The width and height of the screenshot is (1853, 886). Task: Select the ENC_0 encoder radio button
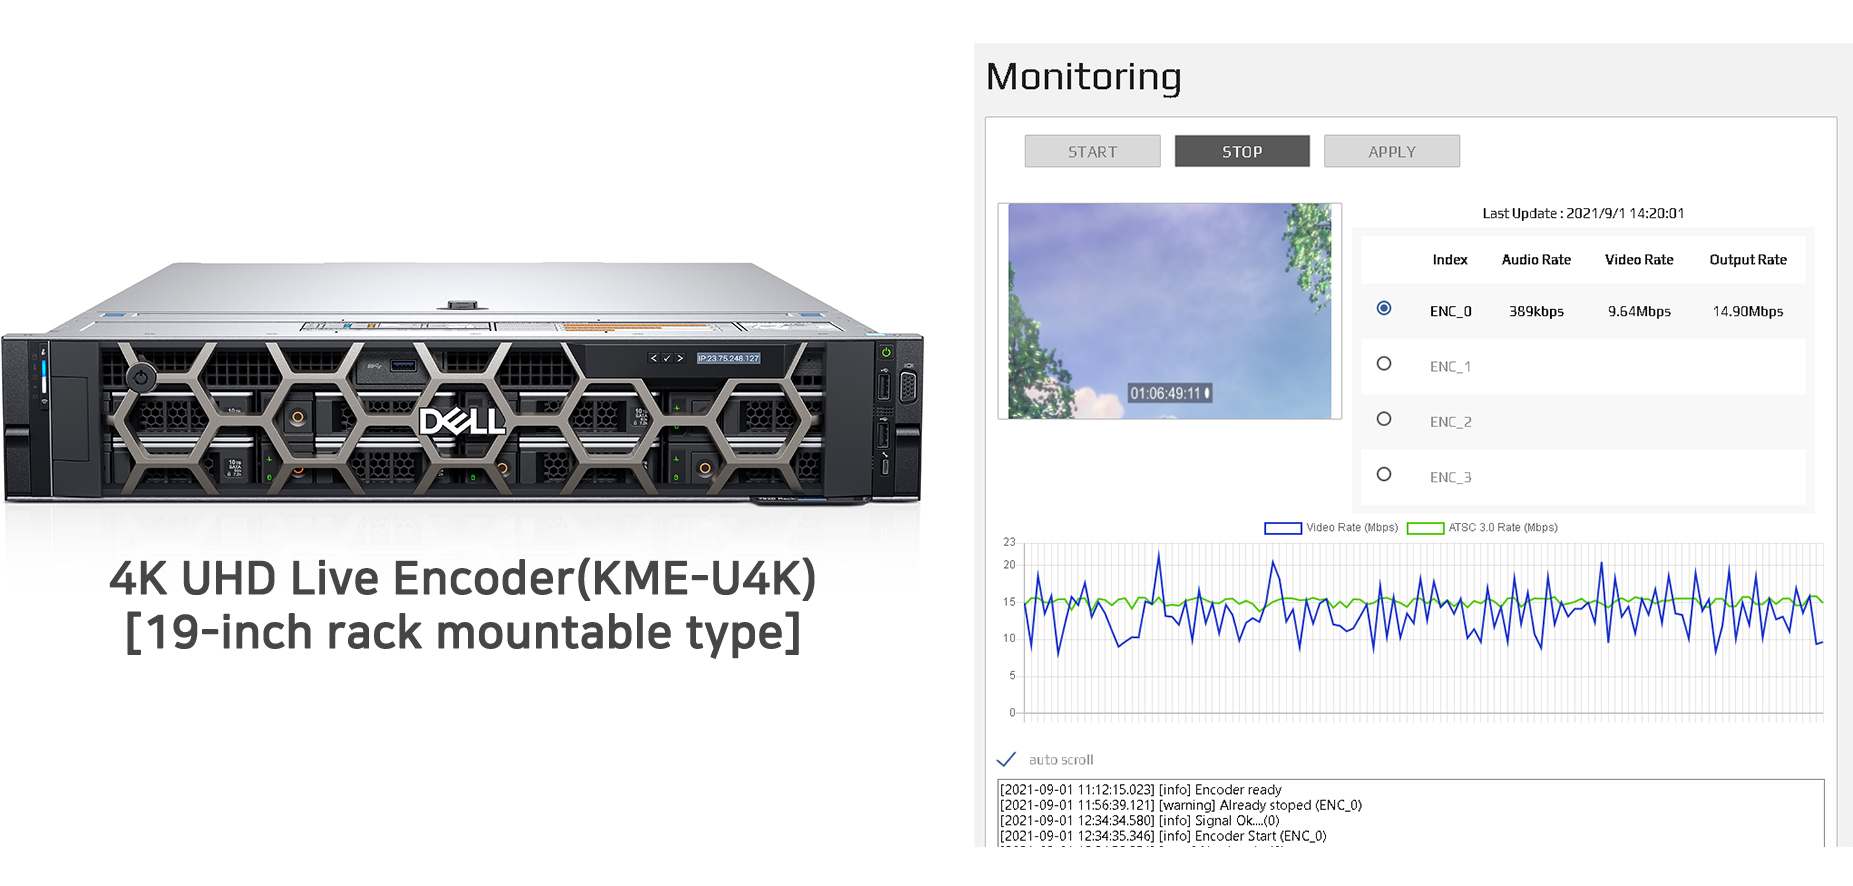(x=1384, y=309)
